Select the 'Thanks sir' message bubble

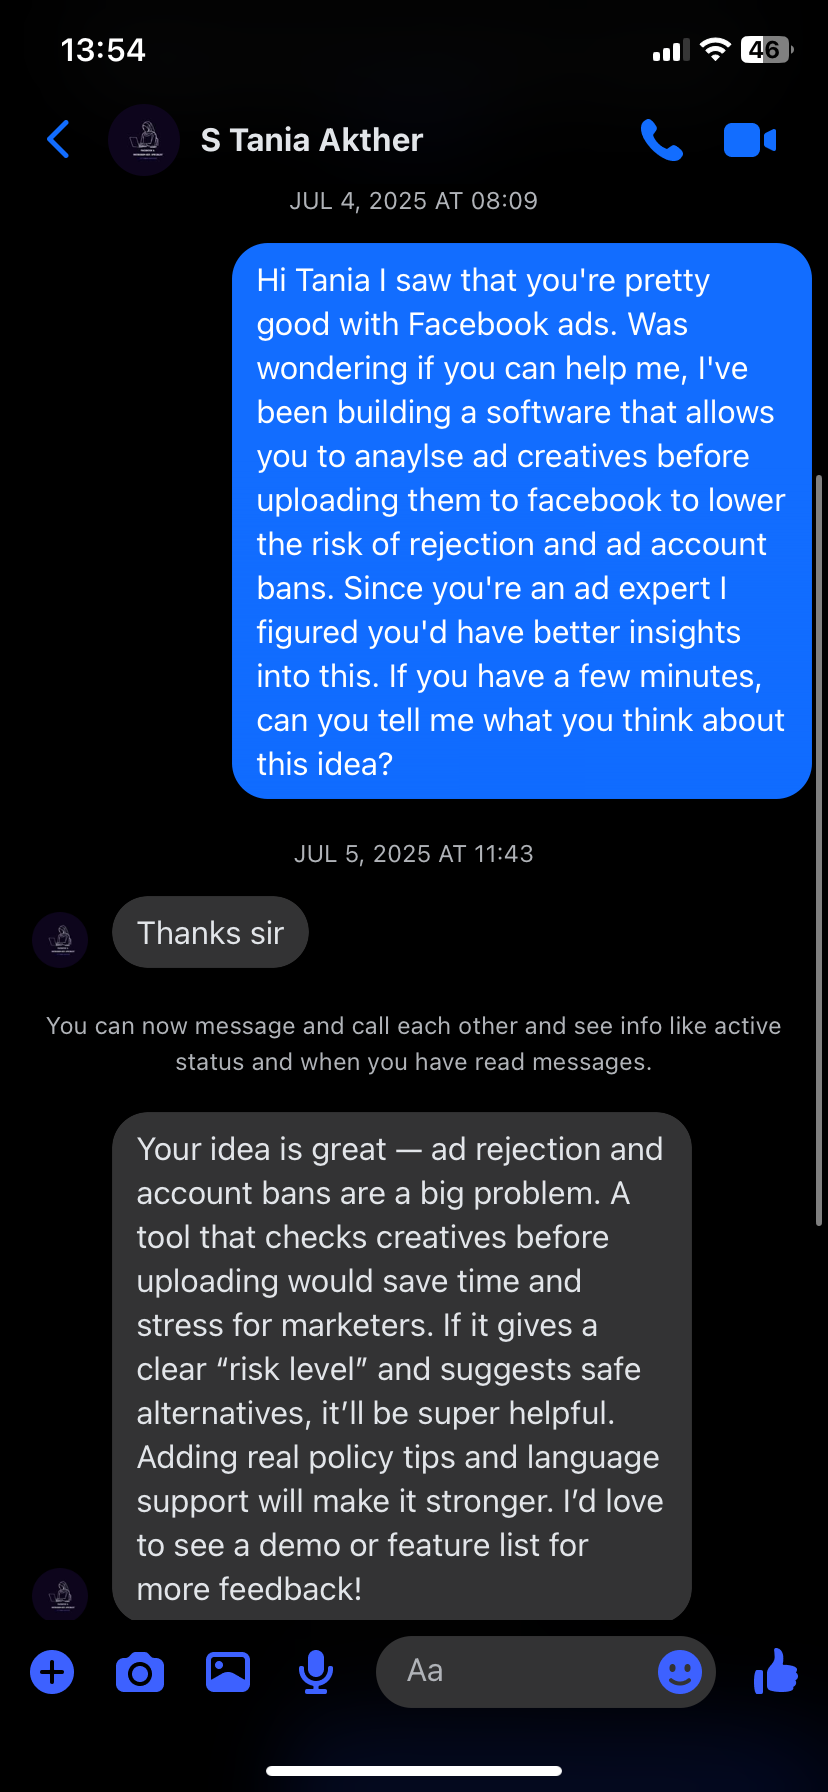coord(210,932)
